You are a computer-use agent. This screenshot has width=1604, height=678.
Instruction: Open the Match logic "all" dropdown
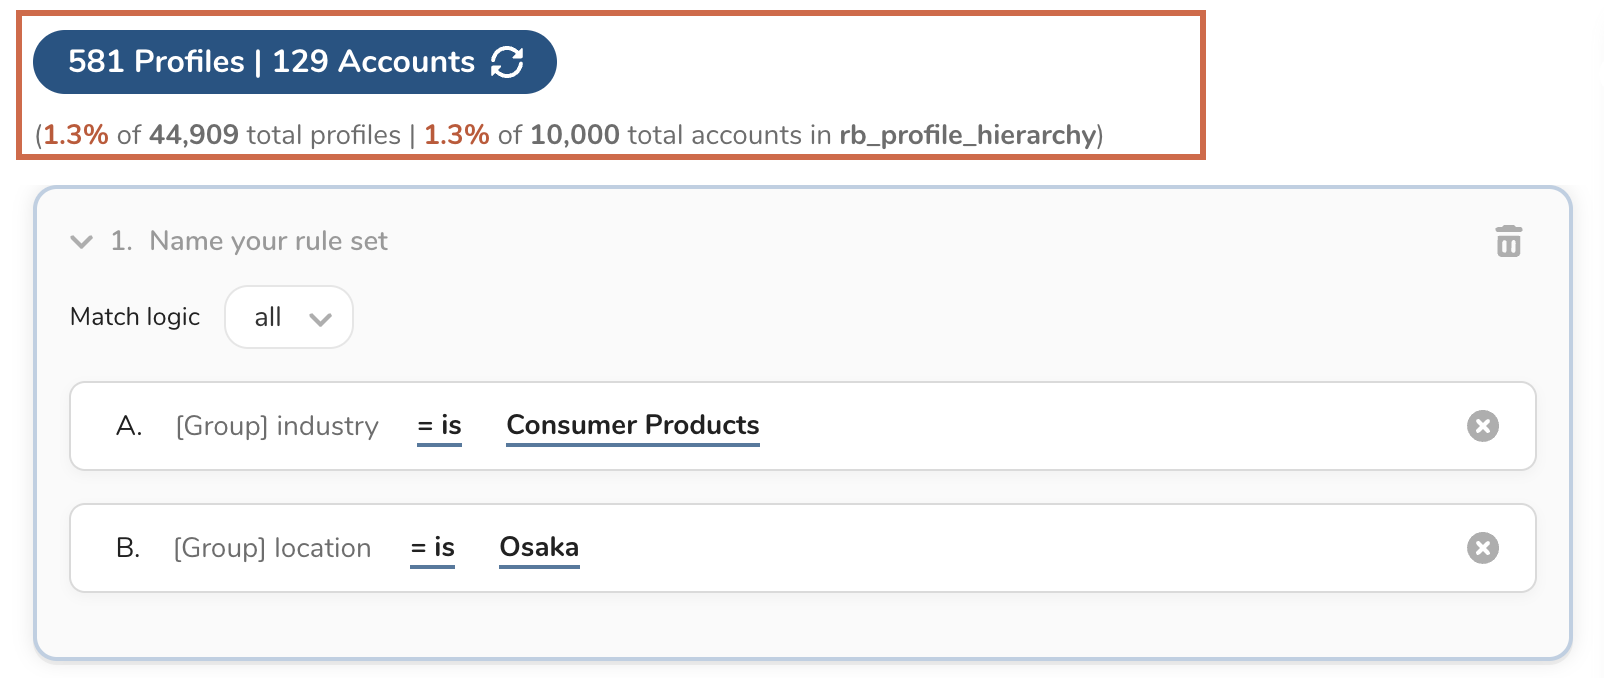pyautogui.click(x=288, y=317)
